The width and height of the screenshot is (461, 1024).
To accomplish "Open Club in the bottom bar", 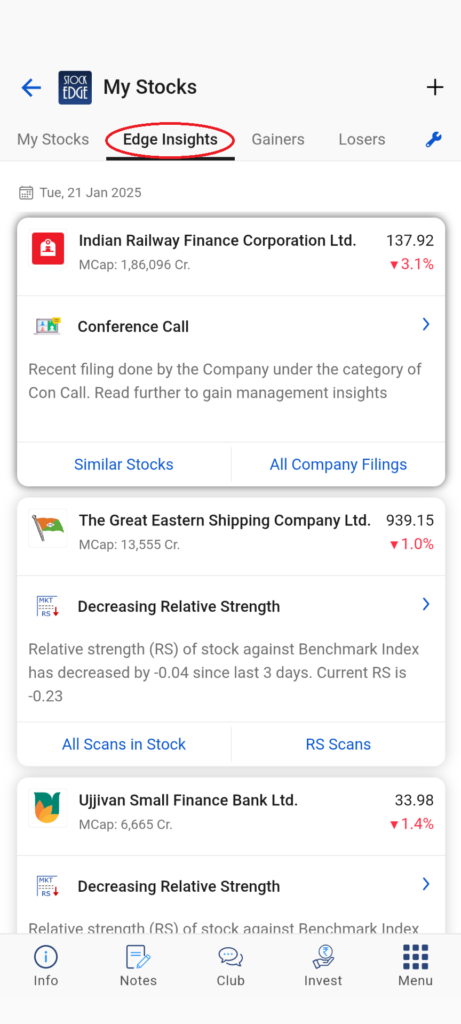I will point(230,966).
